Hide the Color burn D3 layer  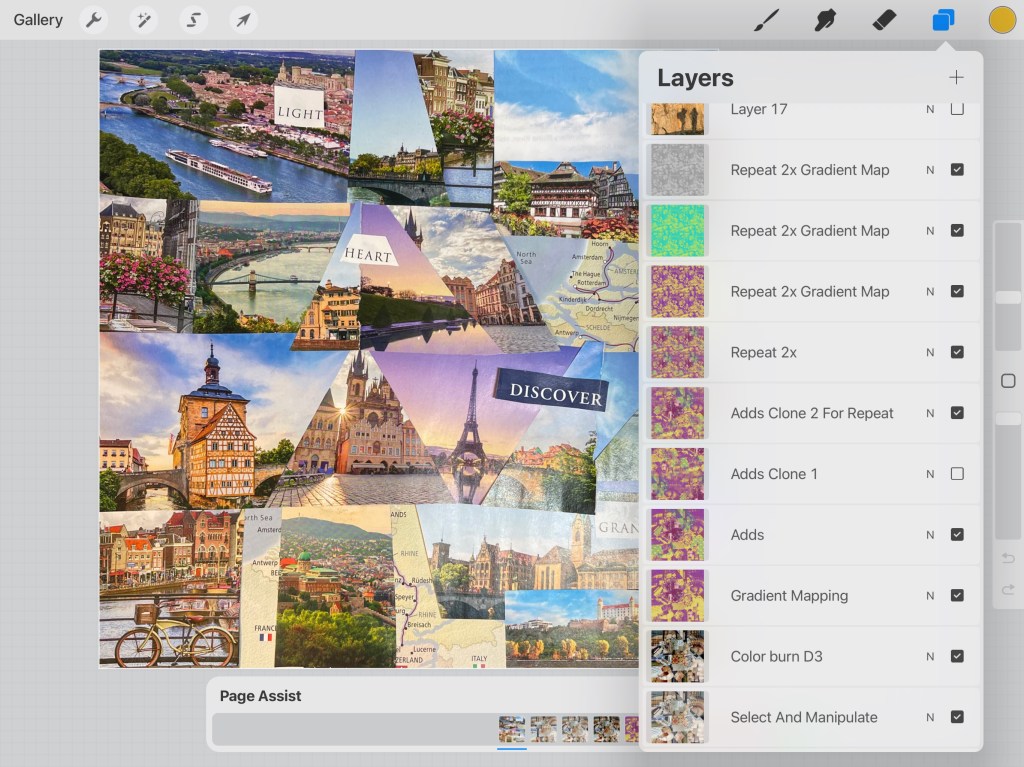point(957,656)
